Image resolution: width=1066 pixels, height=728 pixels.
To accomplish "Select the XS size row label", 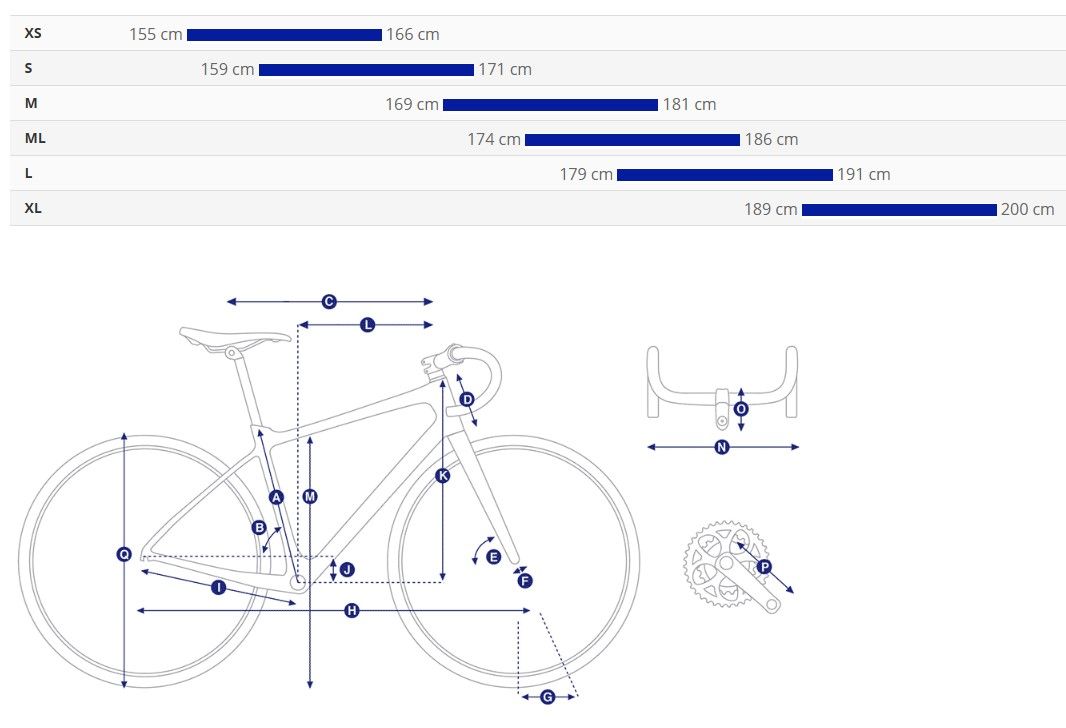I will (x=33, y=33).
